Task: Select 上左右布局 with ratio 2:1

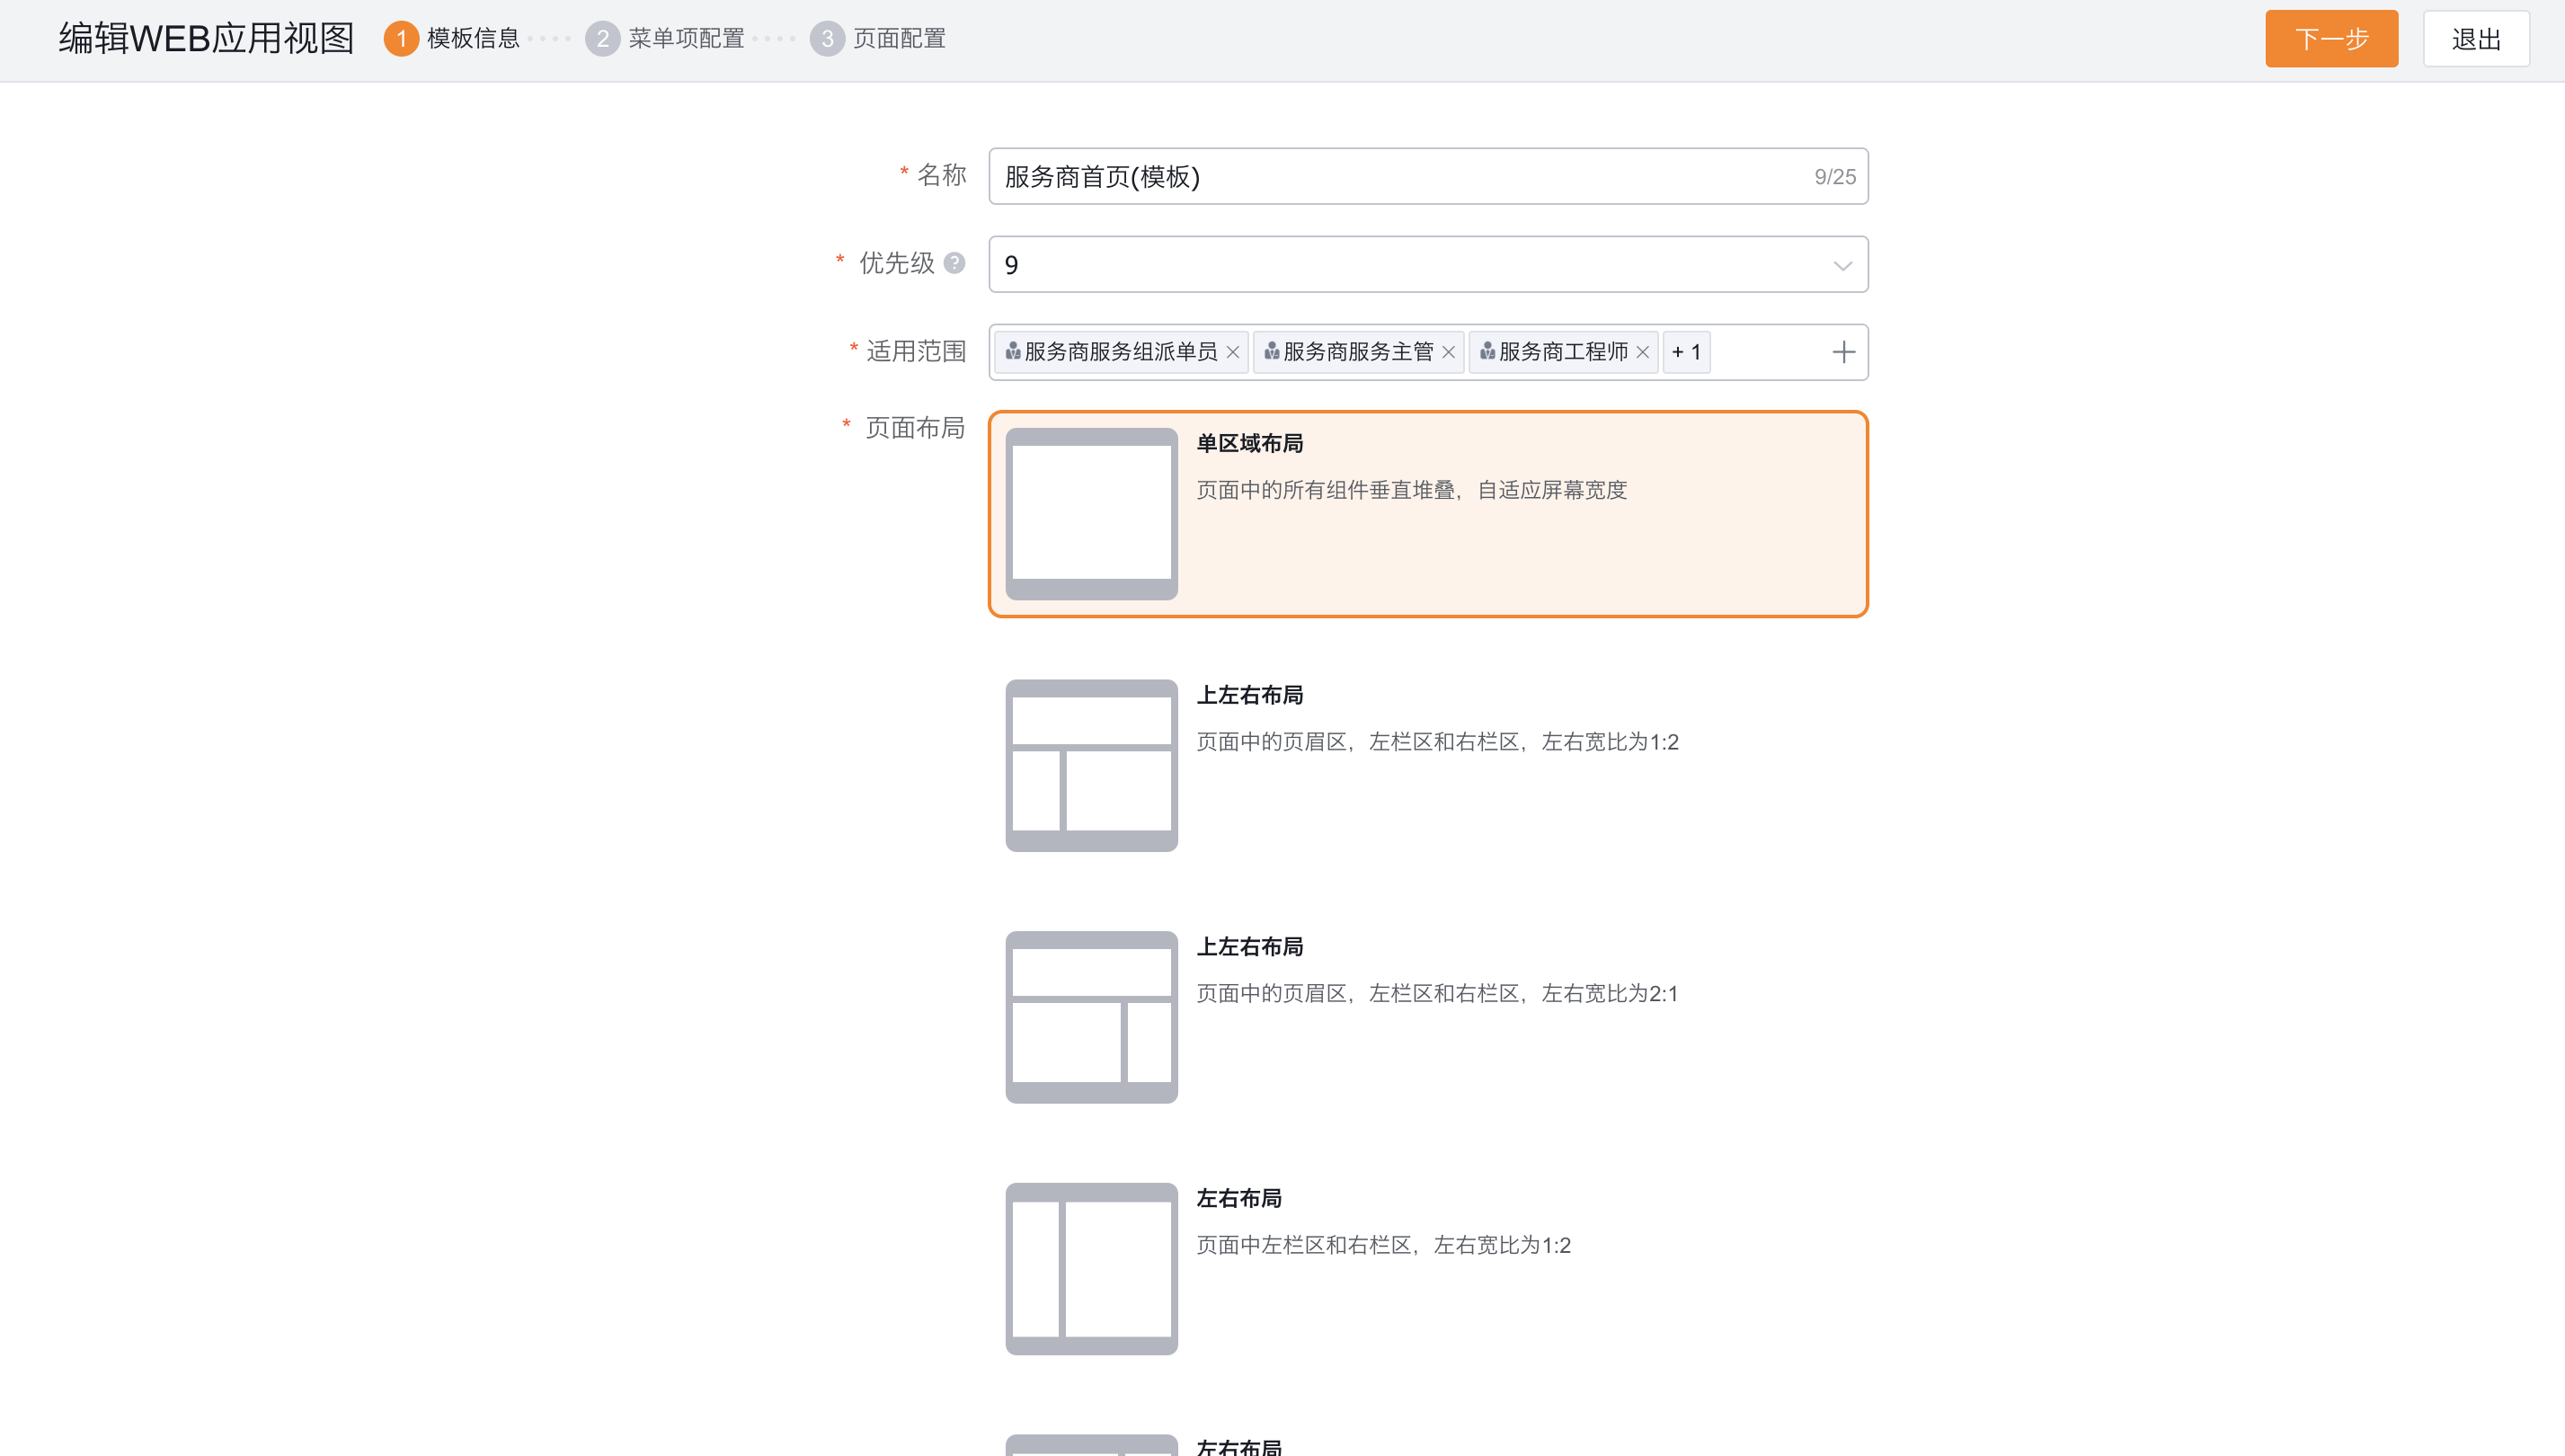Action: pos(1428,1017)
